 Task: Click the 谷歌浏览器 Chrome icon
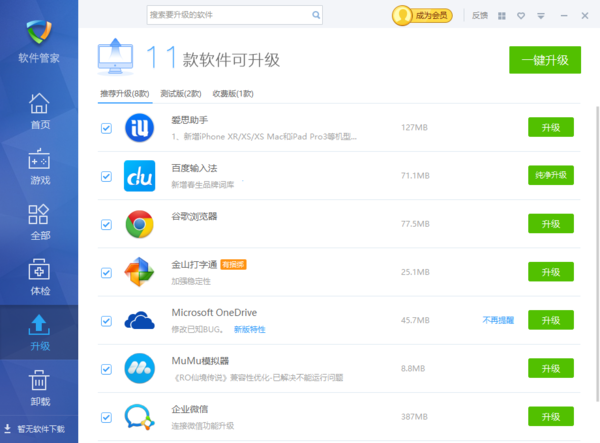140,224
